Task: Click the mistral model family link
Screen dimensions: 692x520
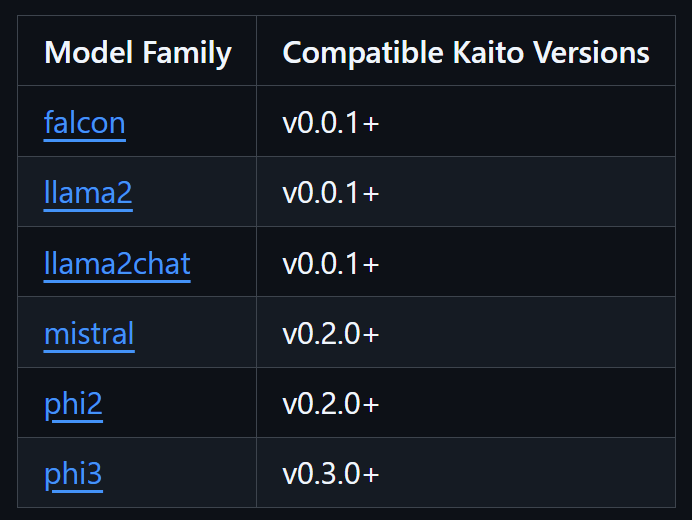Action: [89, 333]
